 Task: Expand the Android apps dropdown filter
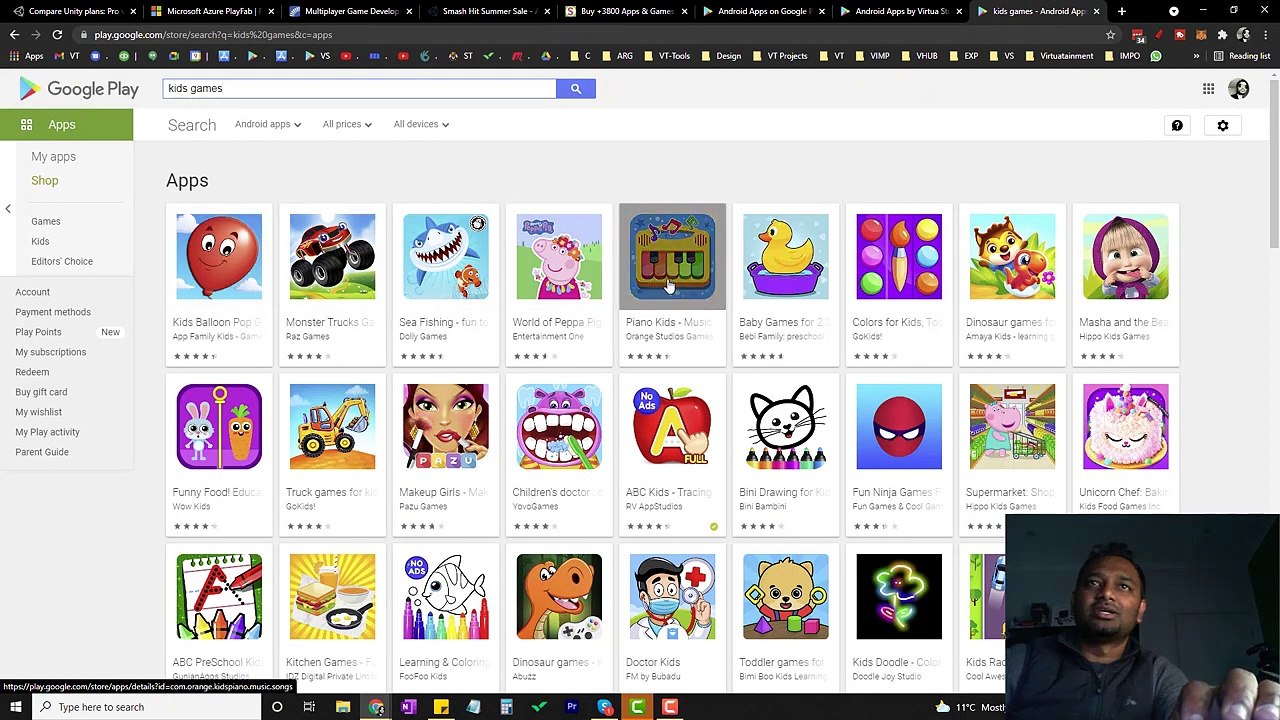[x=268, y=124]
